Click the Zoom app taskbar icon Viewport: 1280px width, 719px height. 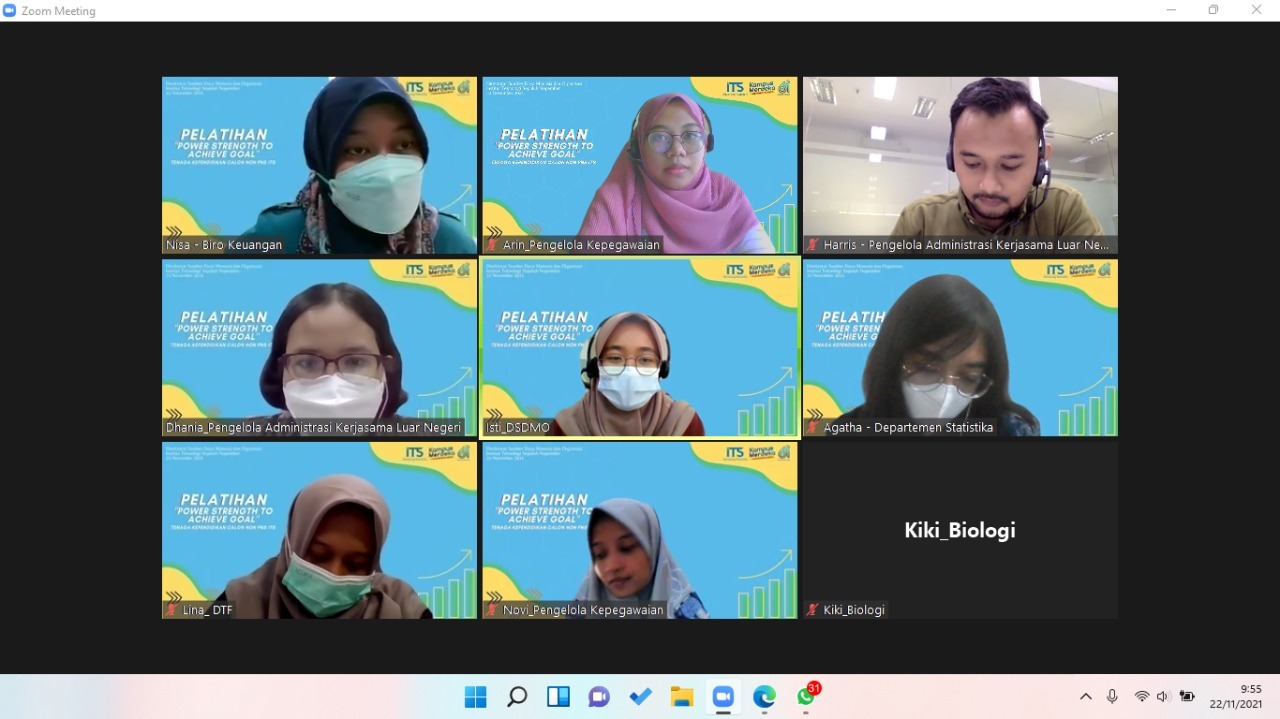coord(723,697)
